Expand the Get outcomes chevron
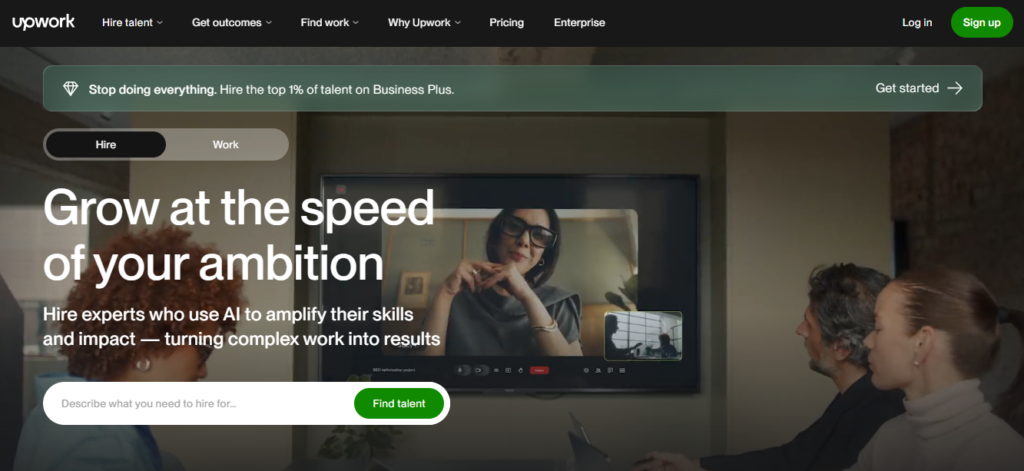 pos(268,23)
